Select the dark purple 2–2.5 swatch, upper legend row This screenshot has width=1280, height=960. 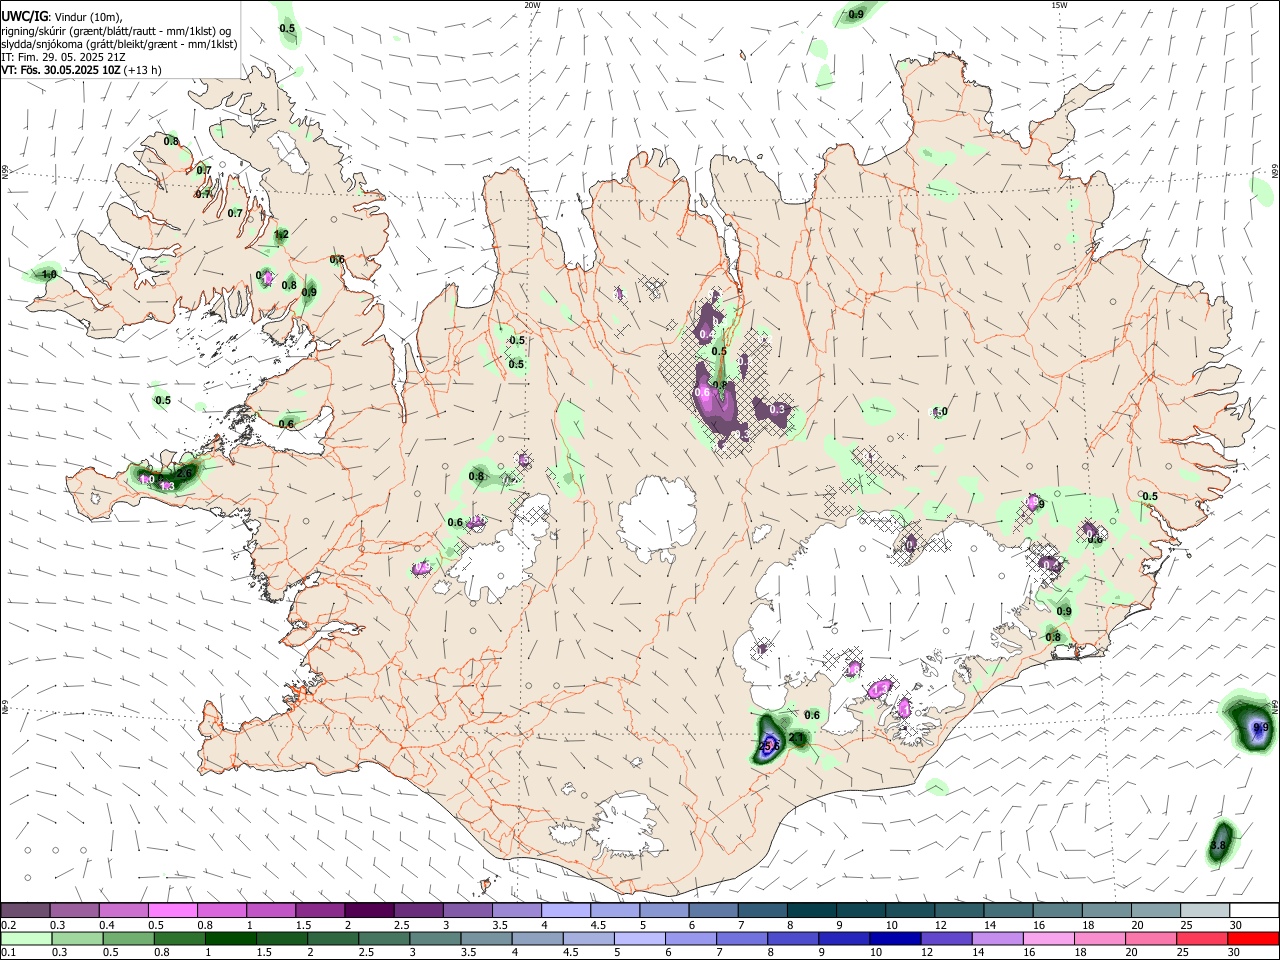[x=369, y=910]
